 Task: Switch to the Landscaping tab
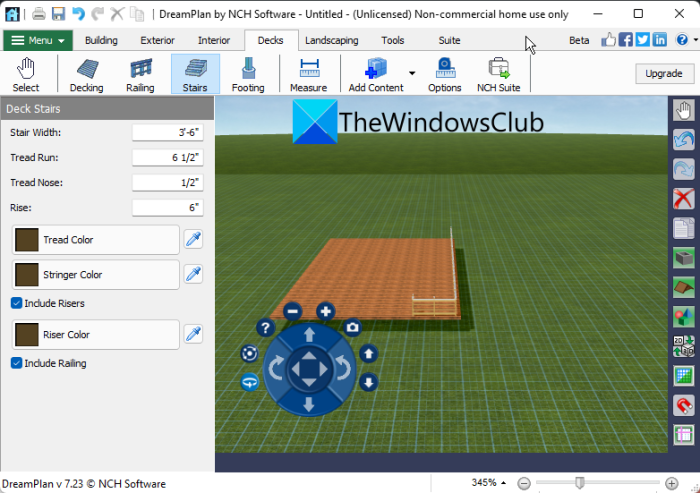332,40
